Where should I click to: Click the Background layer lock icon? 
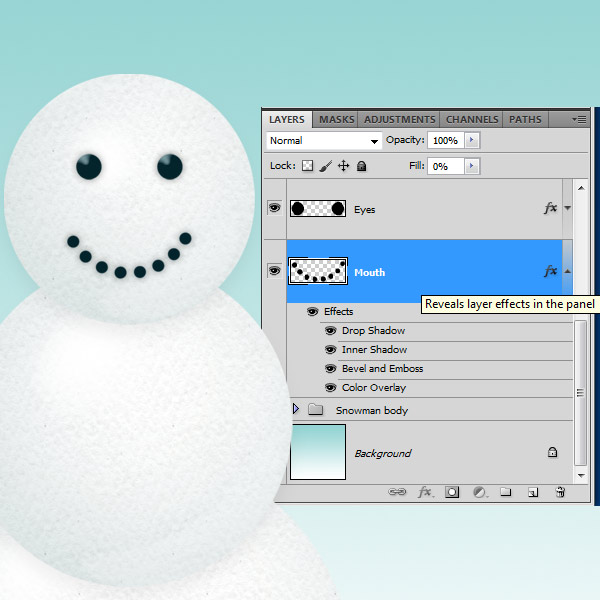click(552, 452)
